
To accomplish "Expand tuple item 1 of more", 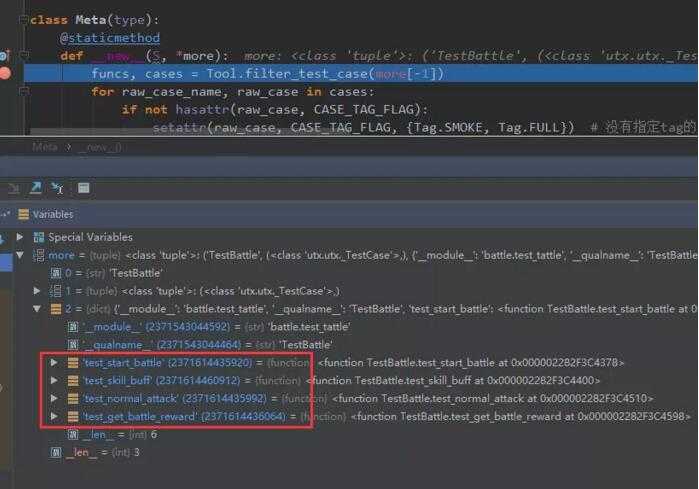I will 37,291.
